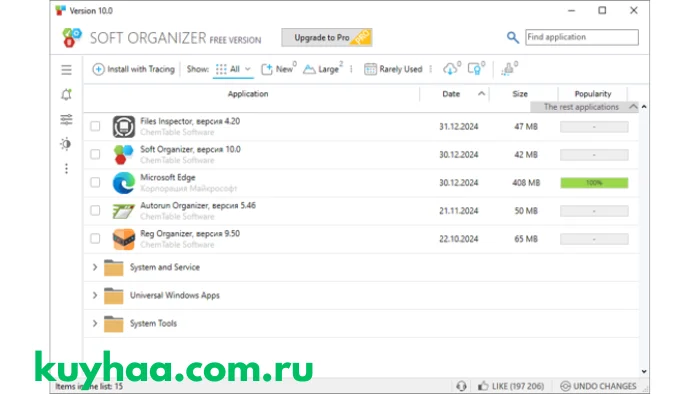Open settings sliders icon in sidebar
The height and width of the screenshot is (394, 700).
point(66,119)
